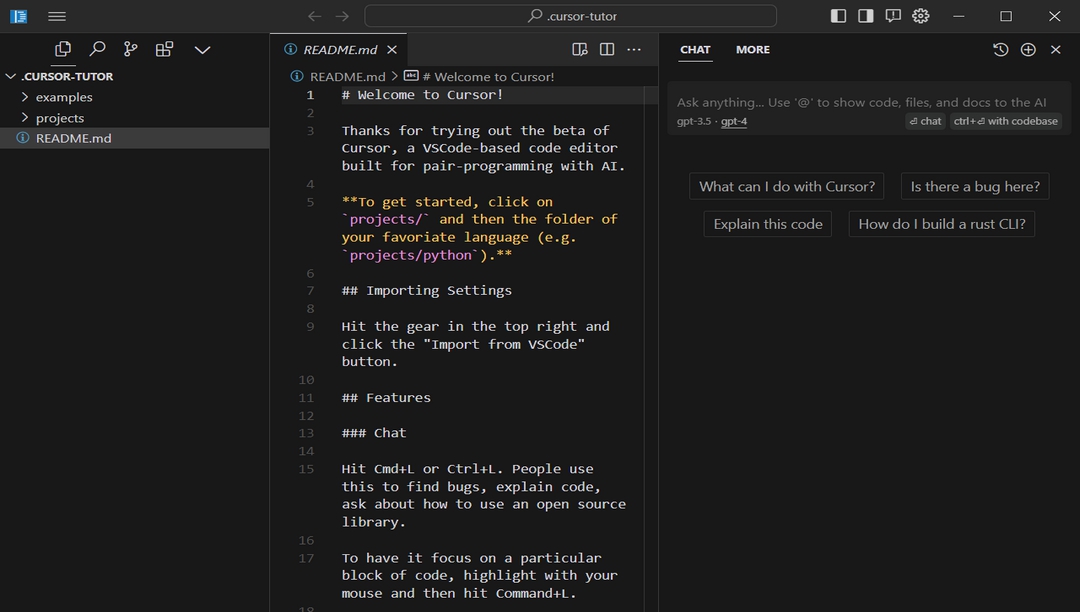This screenshot has width=1080, height=612.
Task: Open the chat history clock icon
Action: click(1000, 50)
